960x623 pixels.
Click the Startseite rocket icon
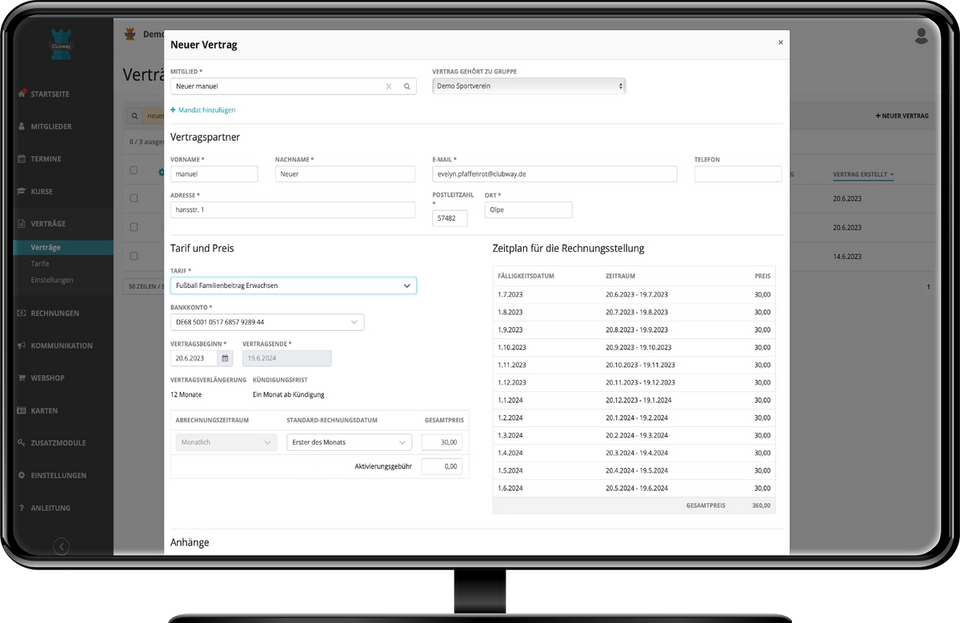tap(22, 94)
